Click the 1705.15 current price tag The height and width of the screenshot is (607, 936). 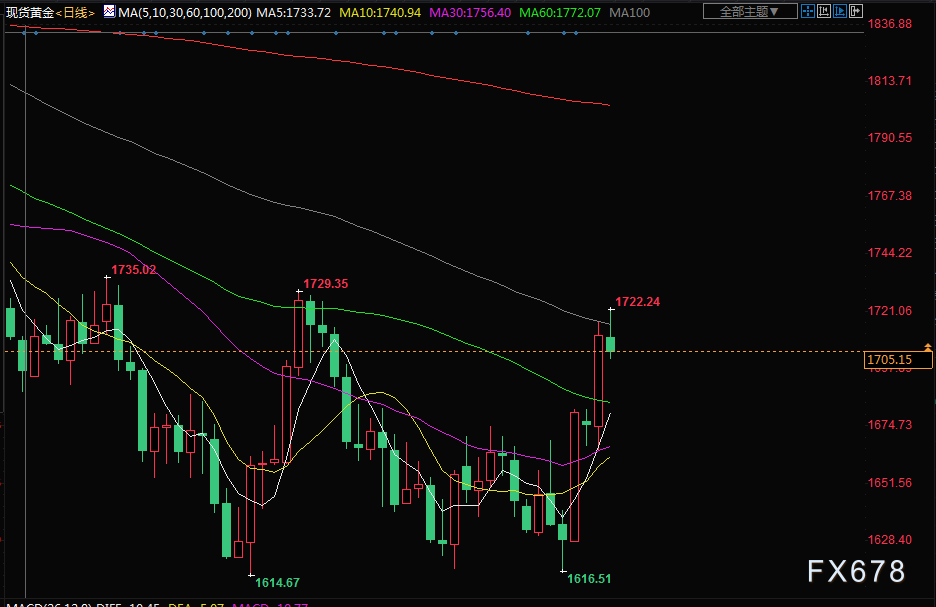coord(898,360)
